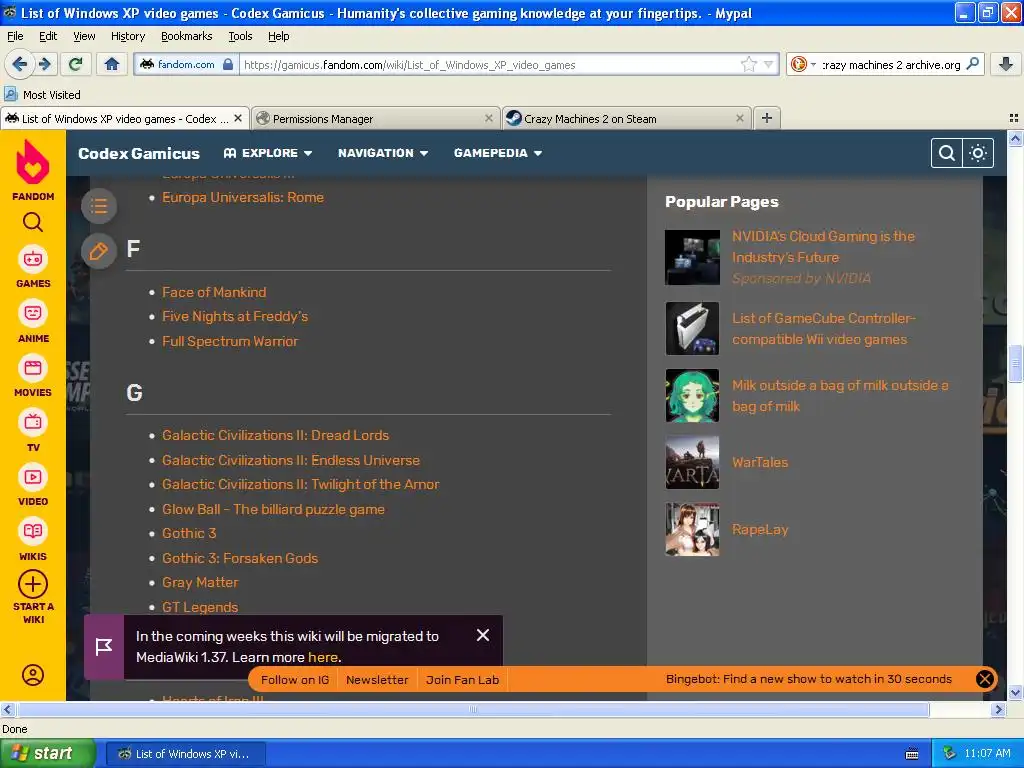Open the Bookmarks menu

pos(186,36)
